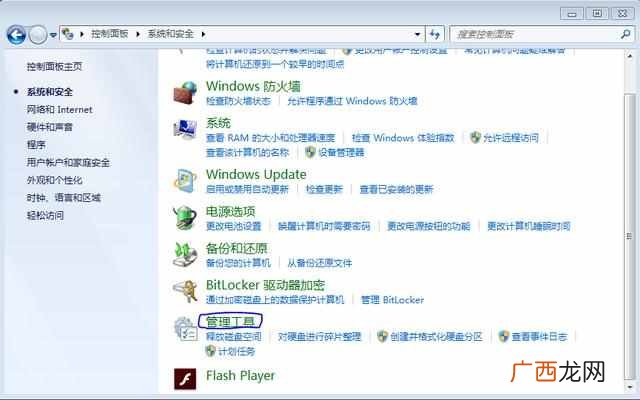The width and height of the screenshot is (640, 400).
Task: Click 检查 Windows 体验指数 link
Action: click(x=403, y=138)
